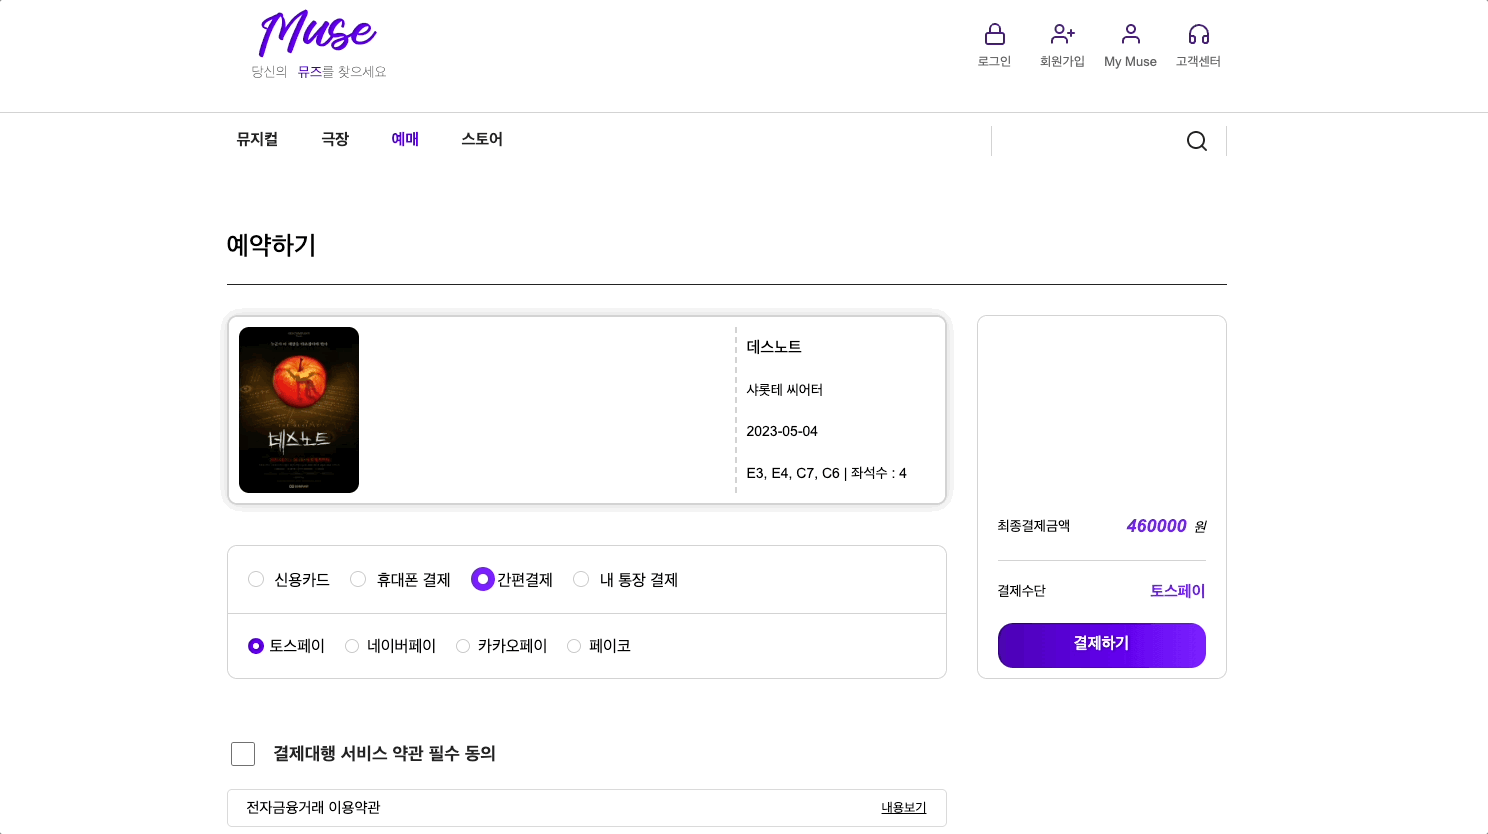1488x834 pixels.
Task: Select the 네이버페이 radio button
Action: pos(352,646)
